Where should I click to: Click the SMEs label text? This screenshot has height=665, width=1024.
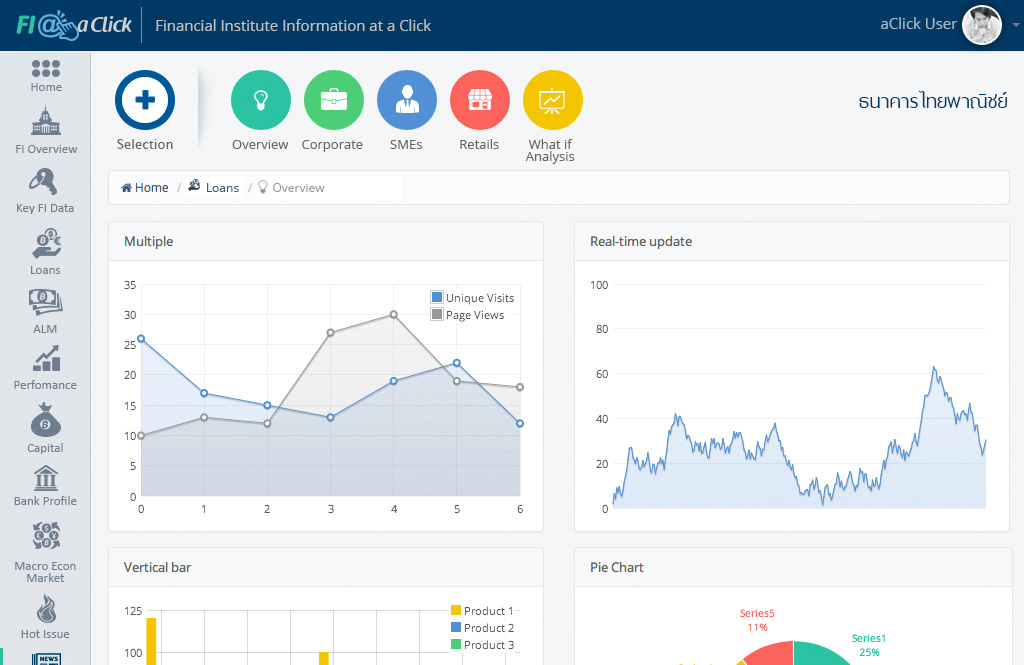(x=406, y=144)
